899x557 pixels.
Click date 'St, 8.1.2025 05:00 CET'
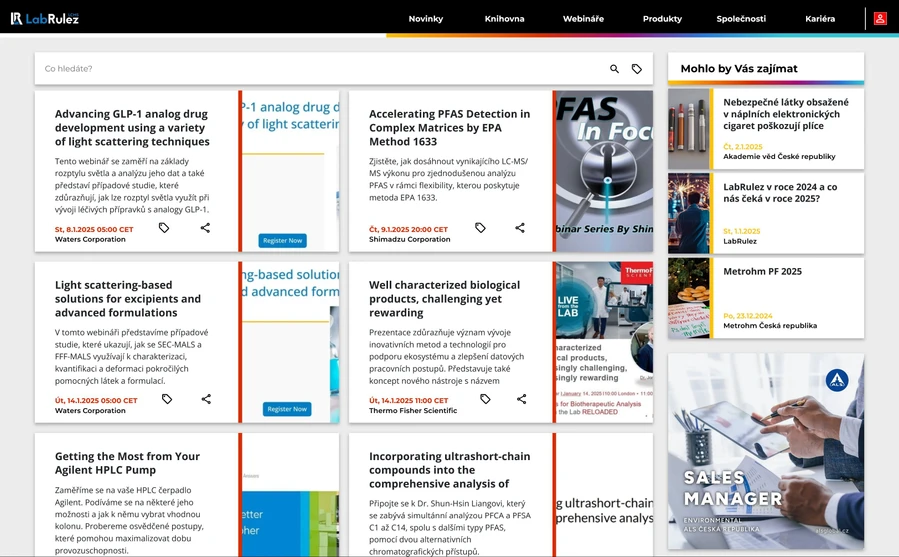coord(94,229)
